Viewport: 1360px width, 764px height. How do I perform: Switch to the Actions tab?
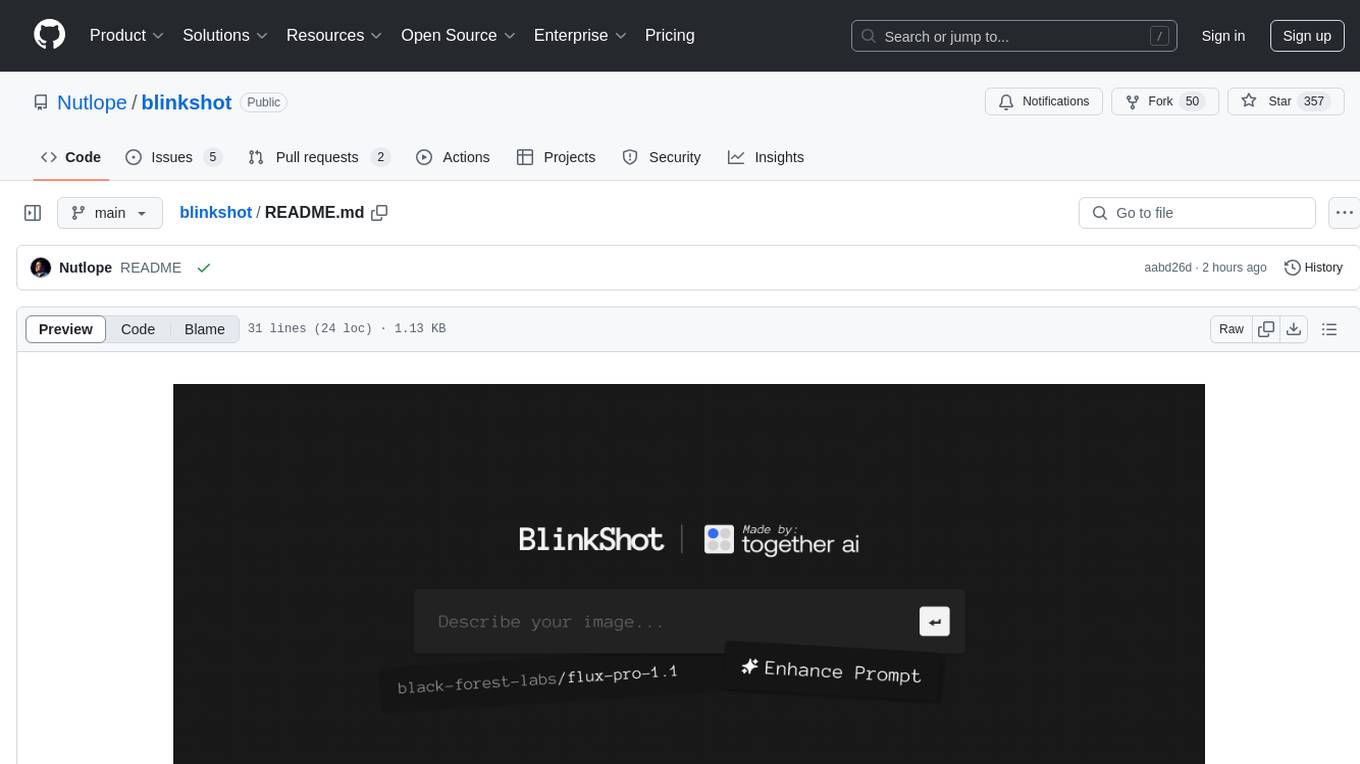[x=453, y=157]
